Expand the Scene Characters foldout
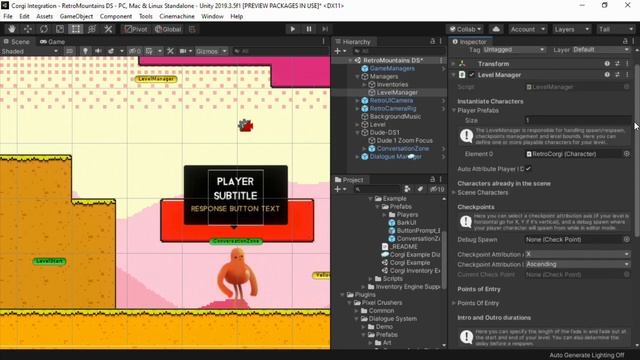640x360 pixels. pos(454,192)
